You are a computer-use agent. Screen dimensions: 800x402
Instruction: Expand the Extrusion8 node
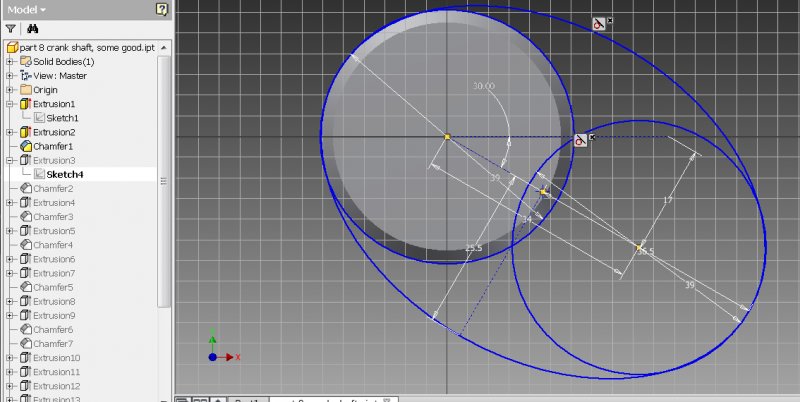coord(10,302)
